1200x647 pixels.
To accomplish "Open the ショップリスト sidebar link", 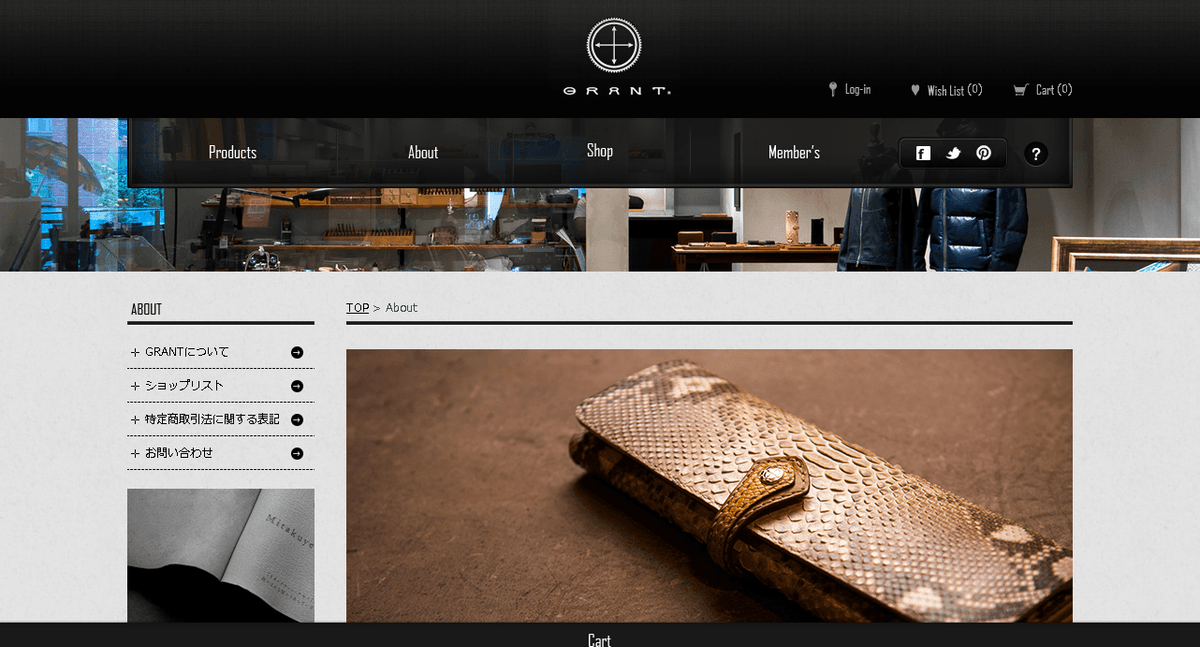I will (x=184, y=386).
